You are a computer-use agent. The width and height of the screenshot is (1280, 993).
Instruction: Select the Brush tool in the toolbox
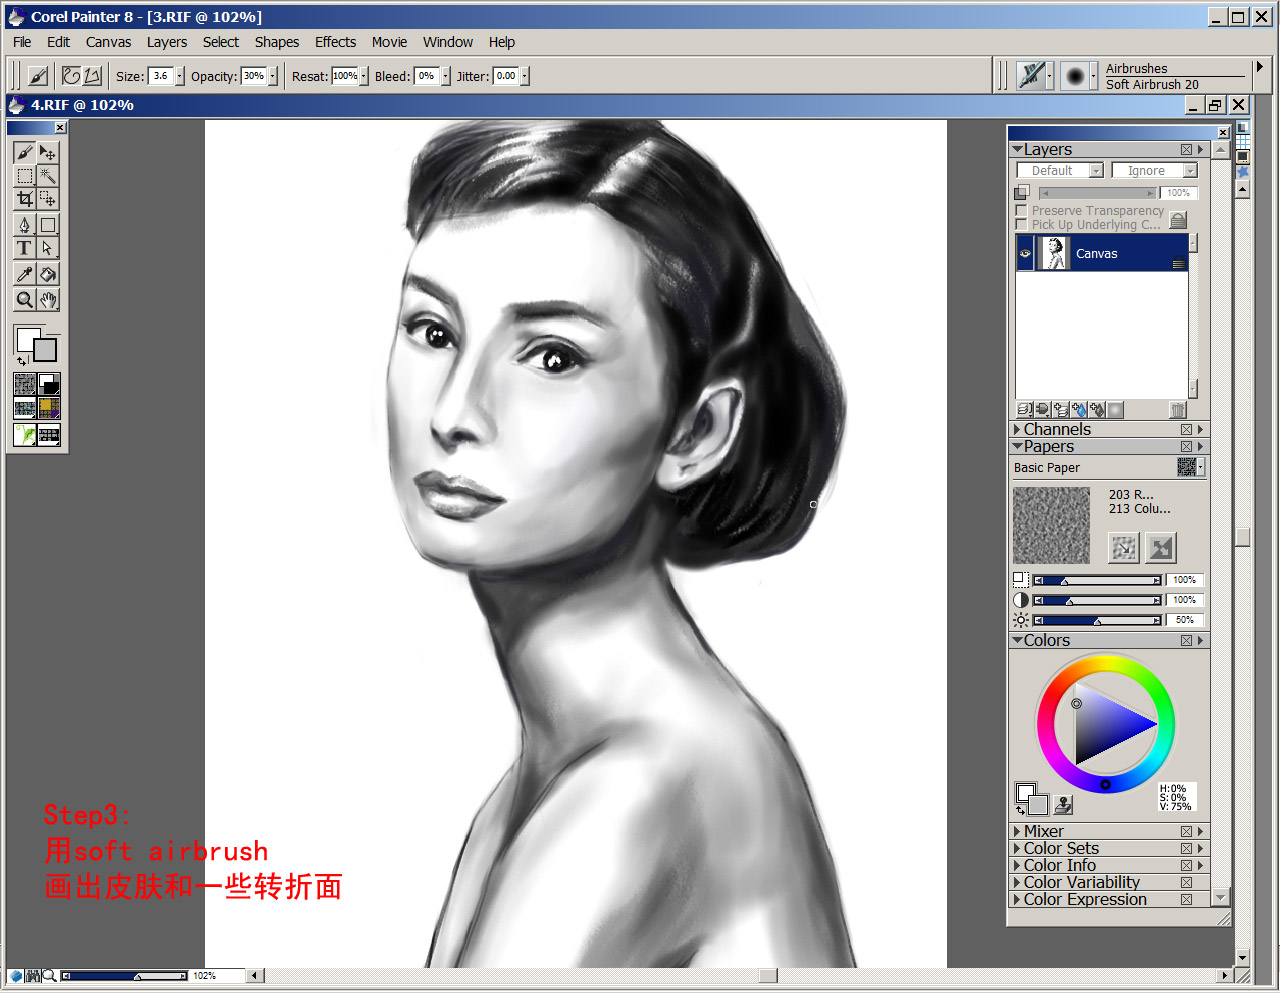pos(25,152)
